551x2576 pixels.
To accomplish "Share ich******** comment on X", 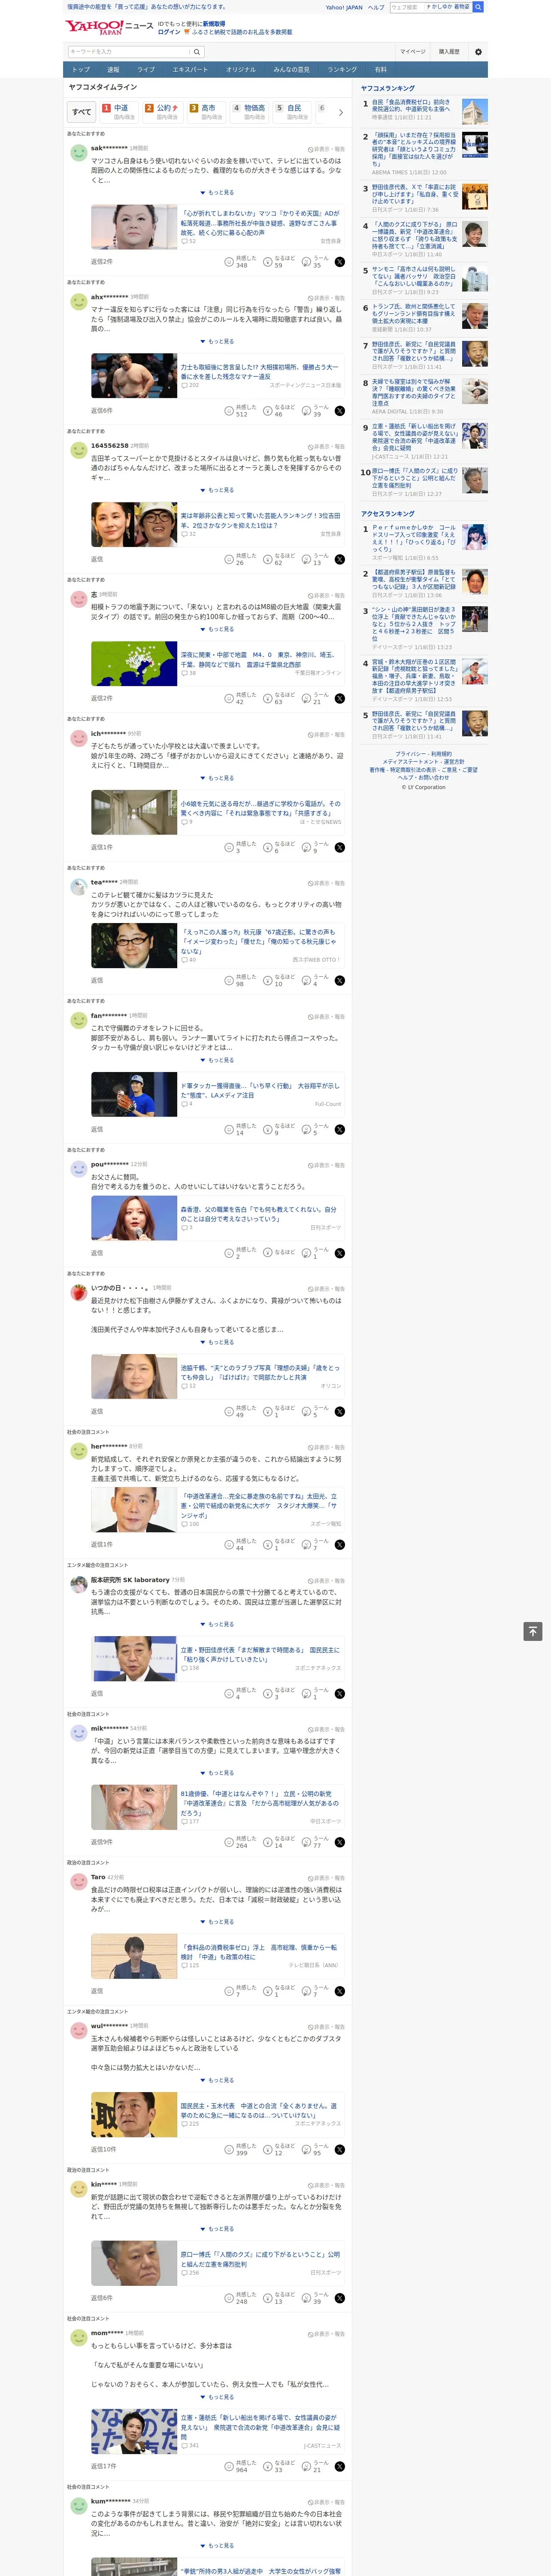I will (x=340, y=847).
